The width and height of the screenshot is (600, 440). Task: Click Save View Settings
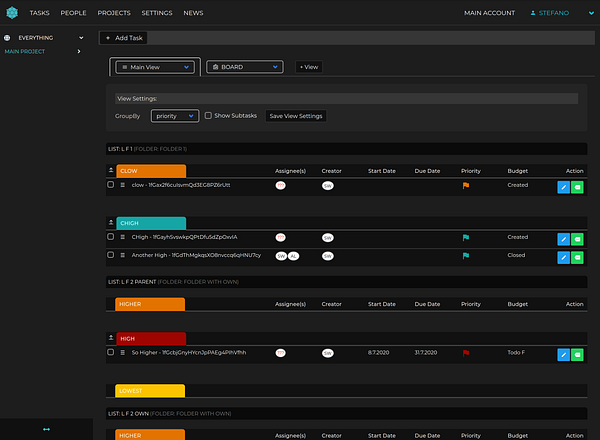[296, 116]
